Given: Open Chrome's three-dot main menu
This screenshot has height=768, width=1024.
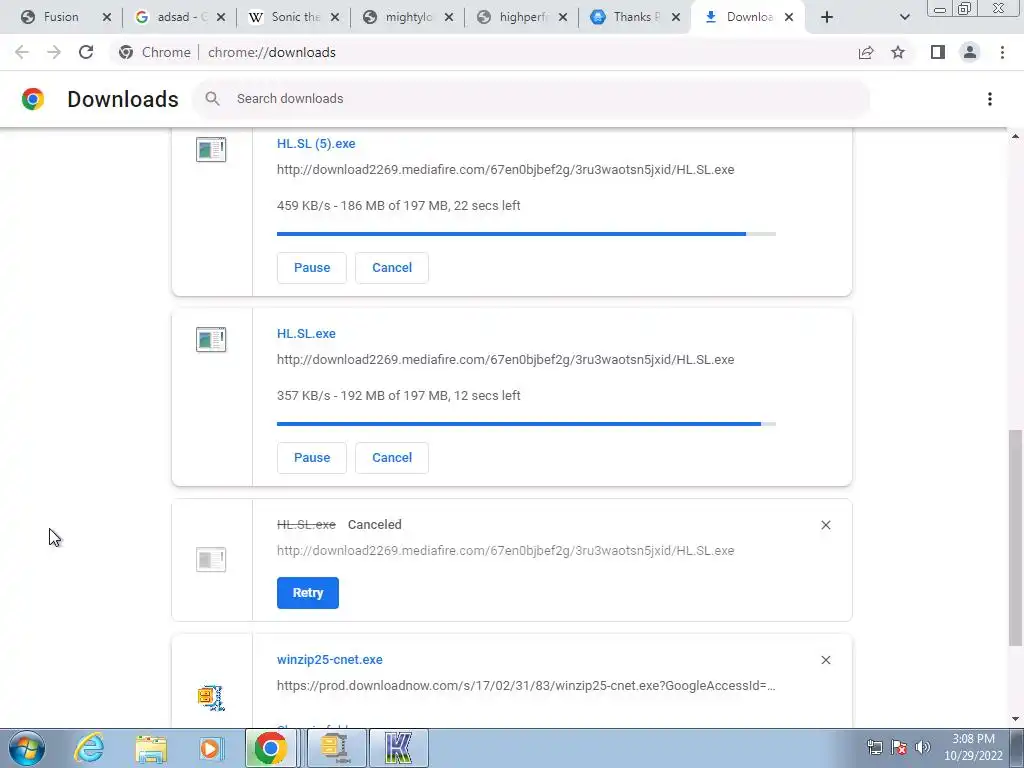Looking at the screenshot, I should 1002,52.
